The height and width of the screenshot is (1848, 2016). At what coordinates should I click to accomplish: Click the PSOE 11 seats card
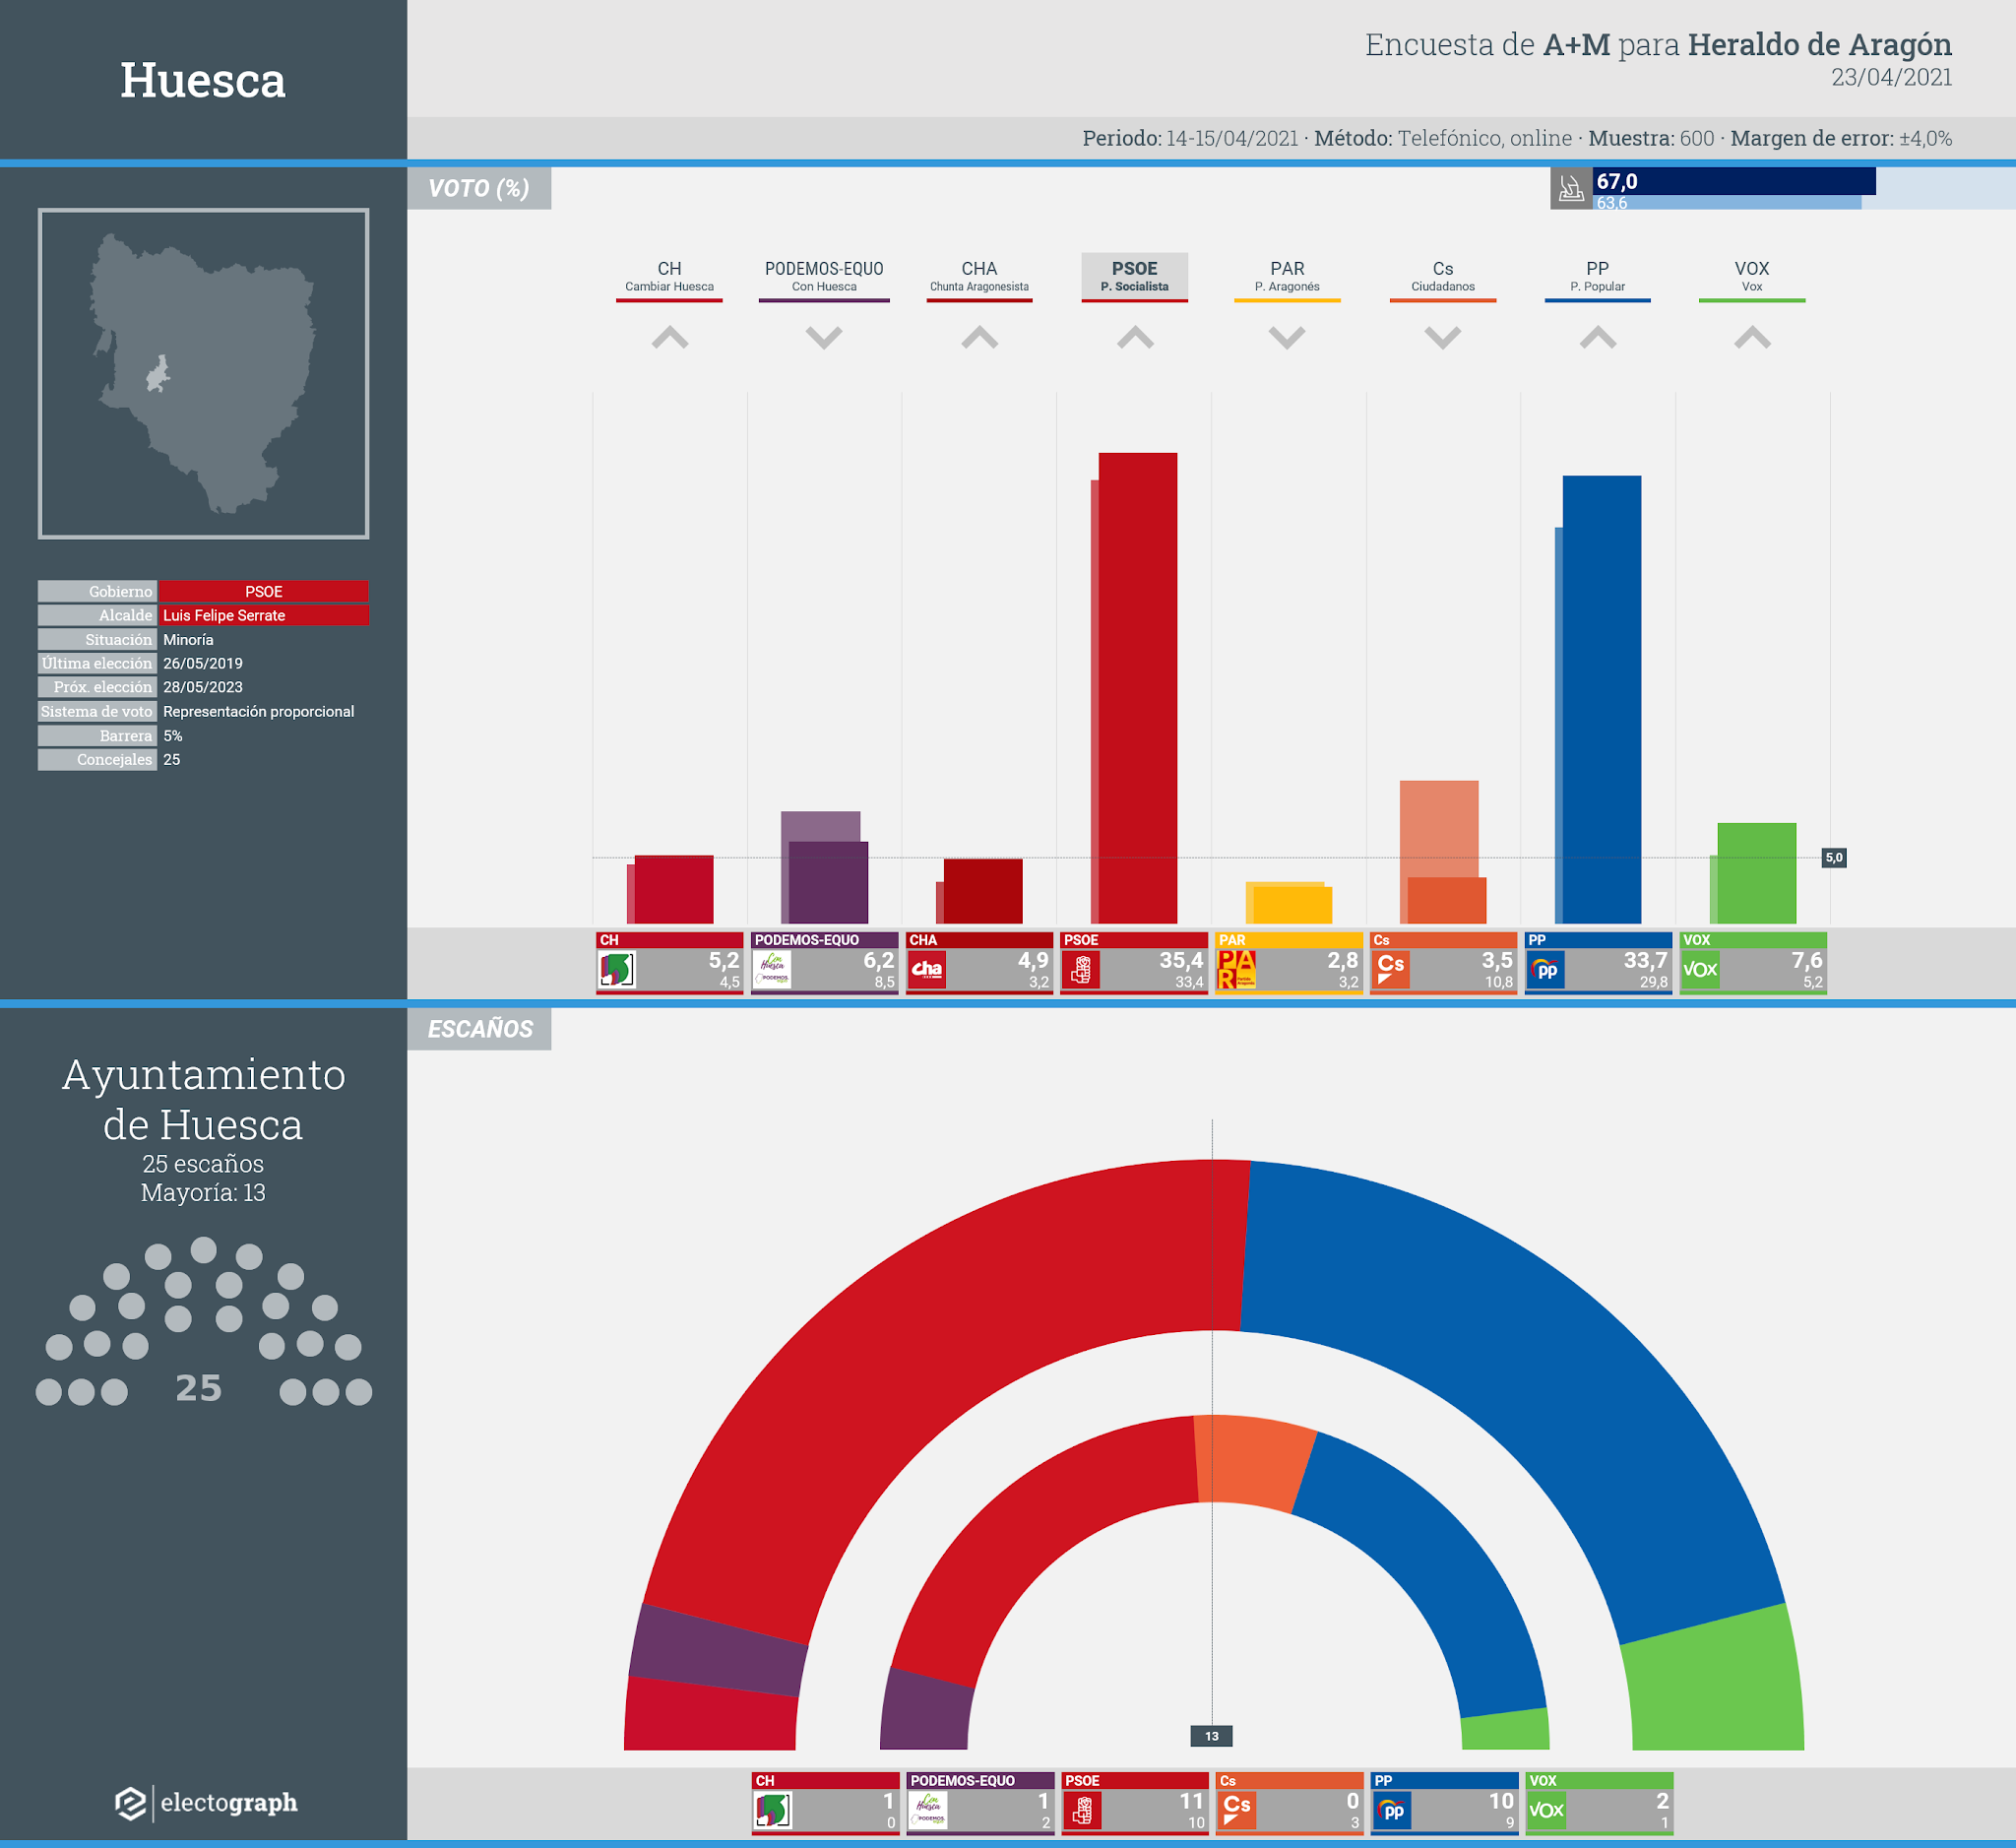point(1135,1803)
